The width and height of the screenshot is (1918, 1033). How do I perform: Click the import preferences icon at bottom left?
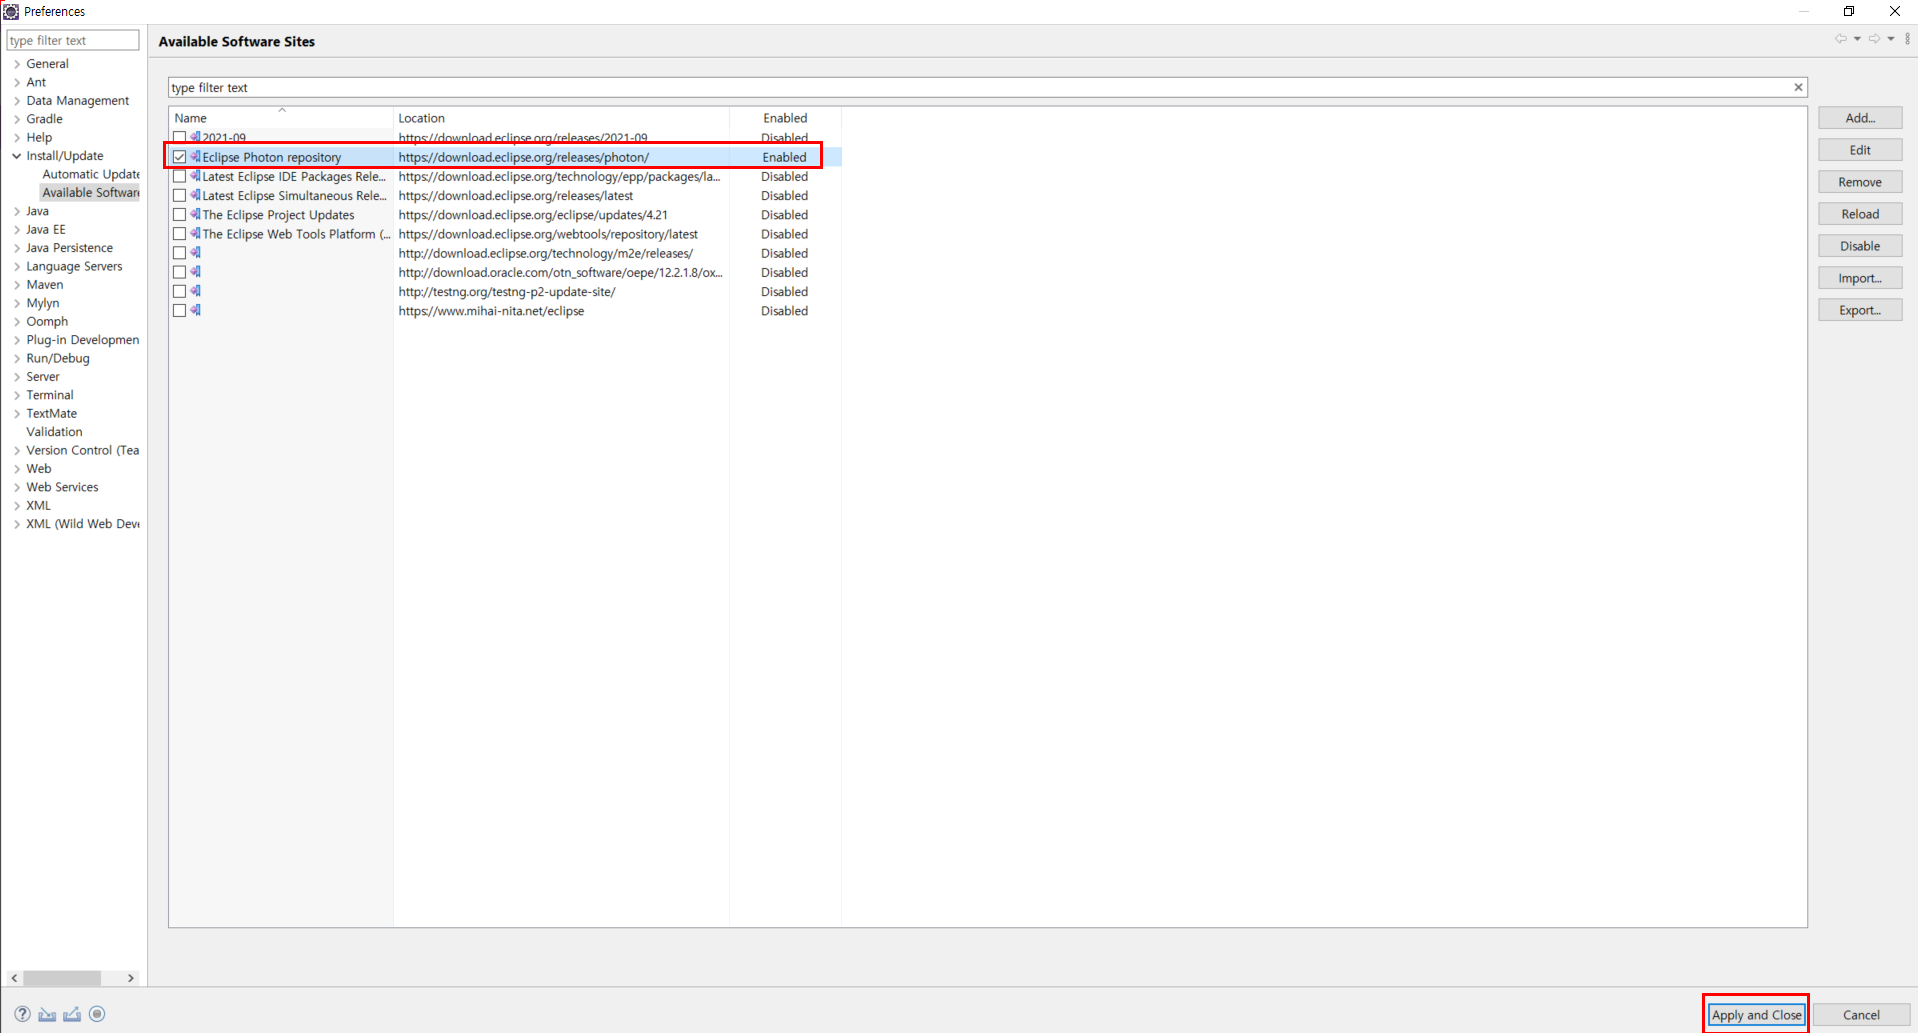coord(47,1014)
